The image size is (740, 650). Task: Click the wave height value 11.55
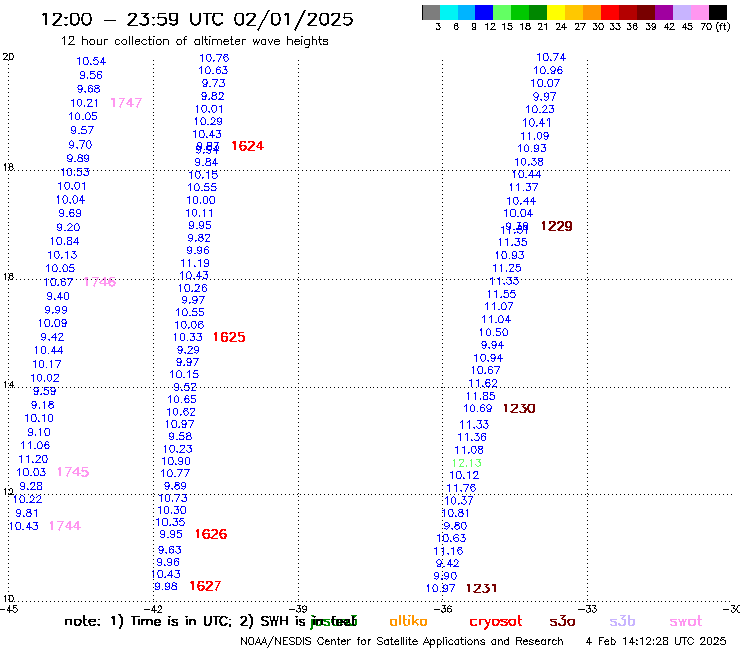(501, 294)
